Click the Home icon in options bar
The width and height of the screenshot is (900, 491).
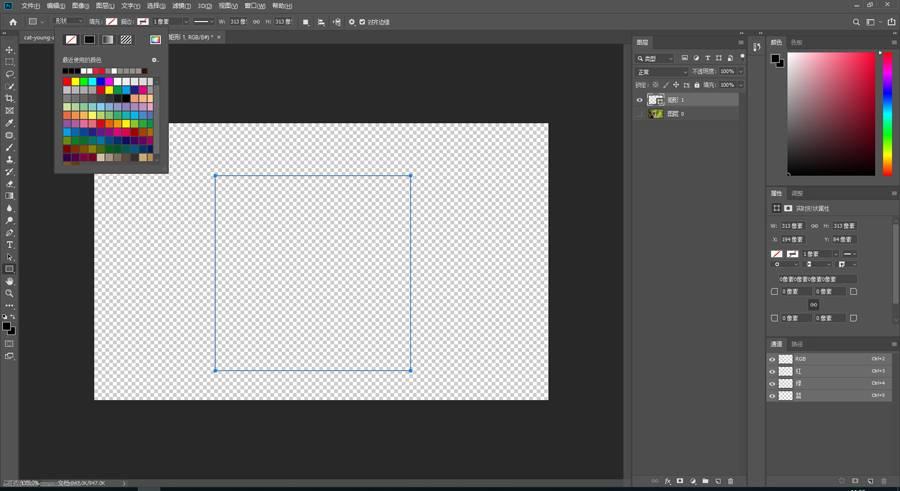click(x=12, y=21)
